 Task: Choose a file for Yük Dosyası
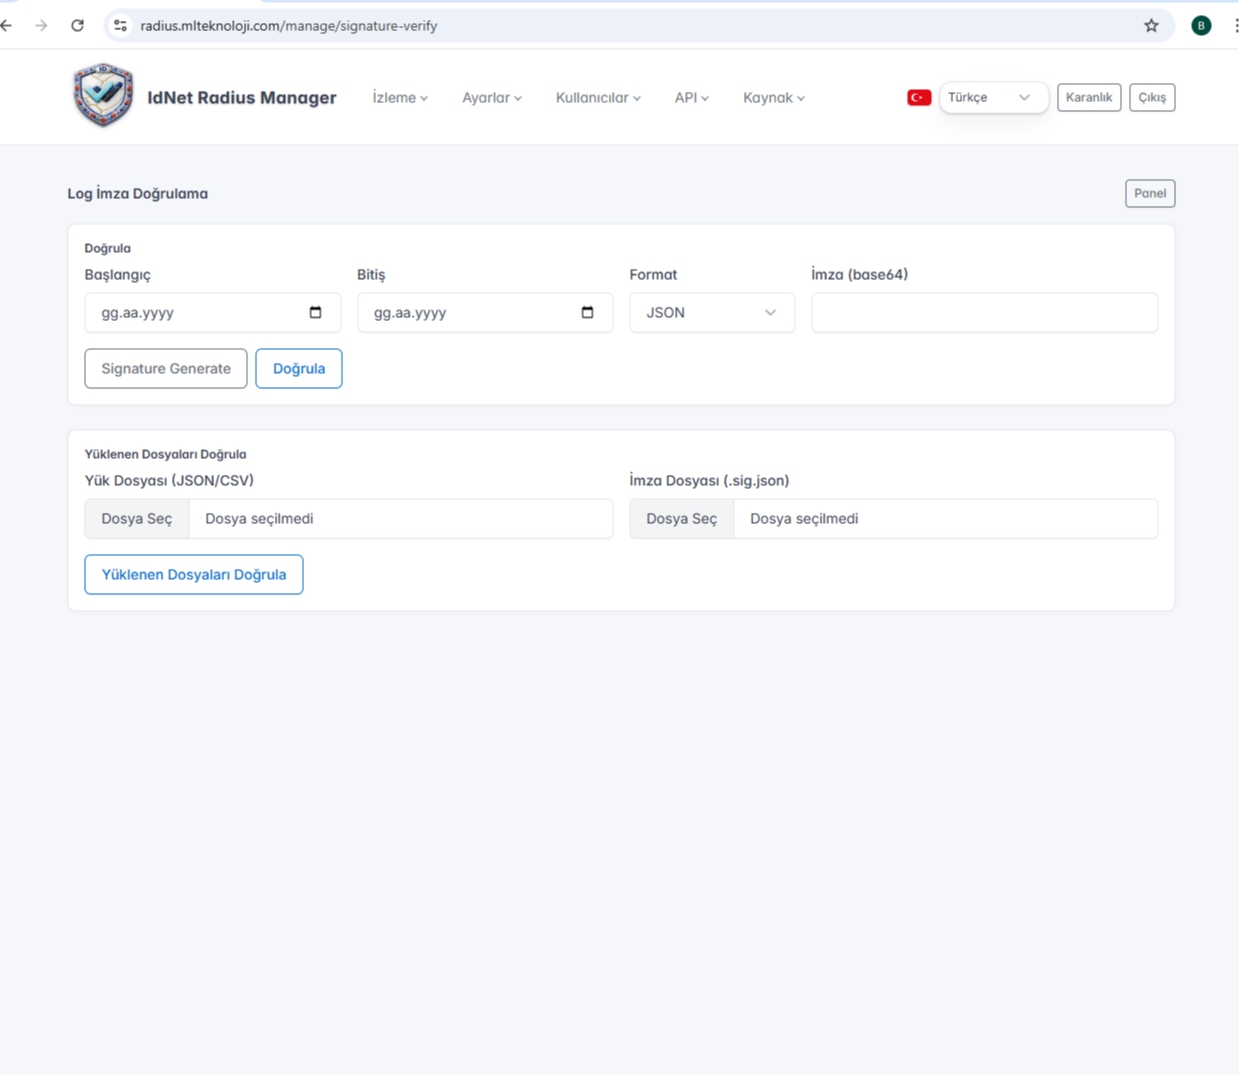click(137, 519)
